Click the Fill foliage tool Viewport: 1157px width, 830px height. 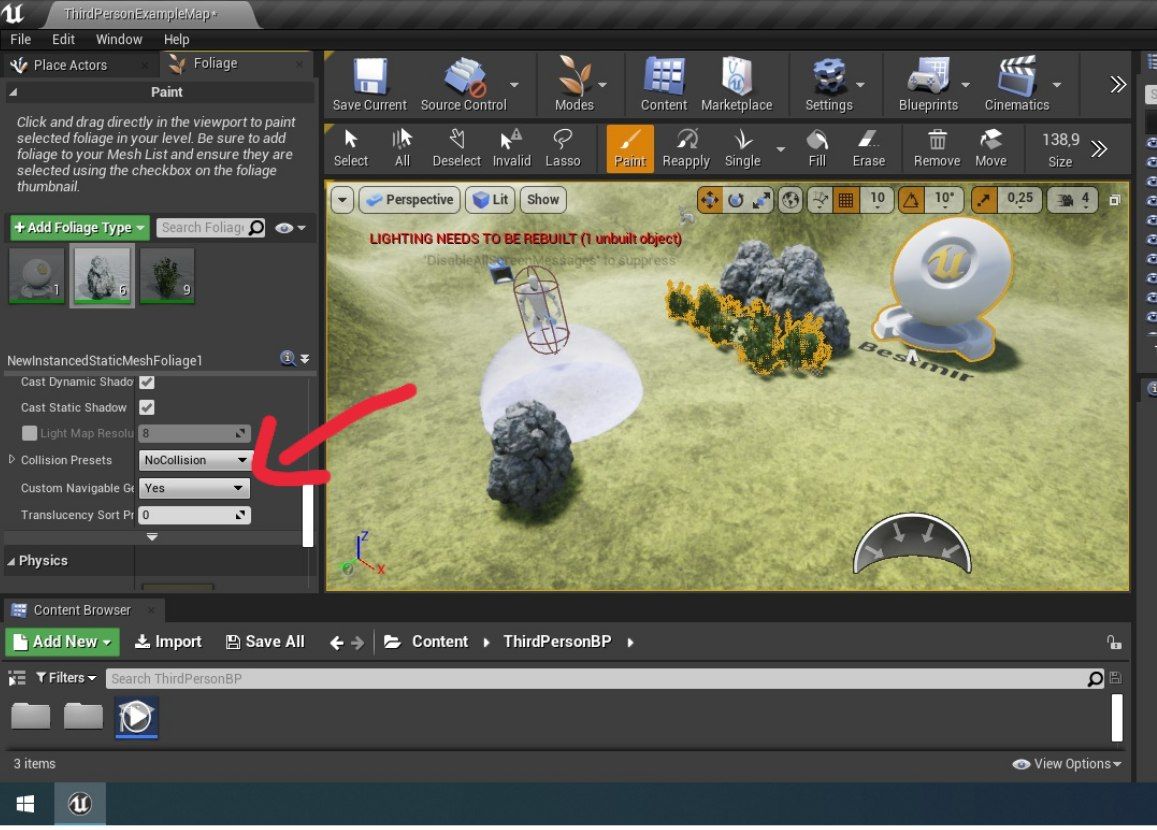pos(817,148)
